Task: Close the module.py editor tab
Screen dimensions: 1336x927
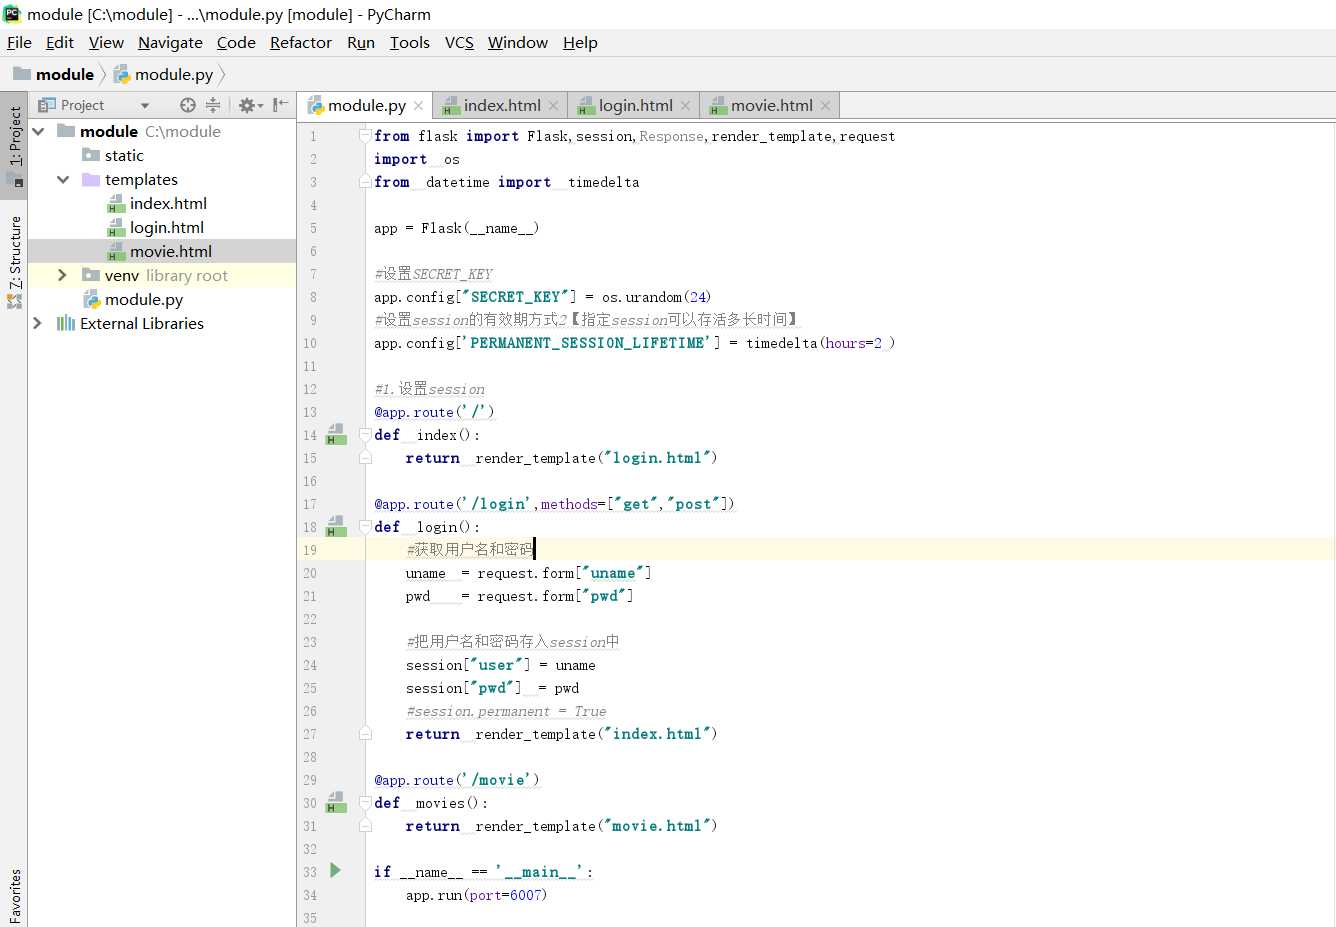Action: [418, 105]
